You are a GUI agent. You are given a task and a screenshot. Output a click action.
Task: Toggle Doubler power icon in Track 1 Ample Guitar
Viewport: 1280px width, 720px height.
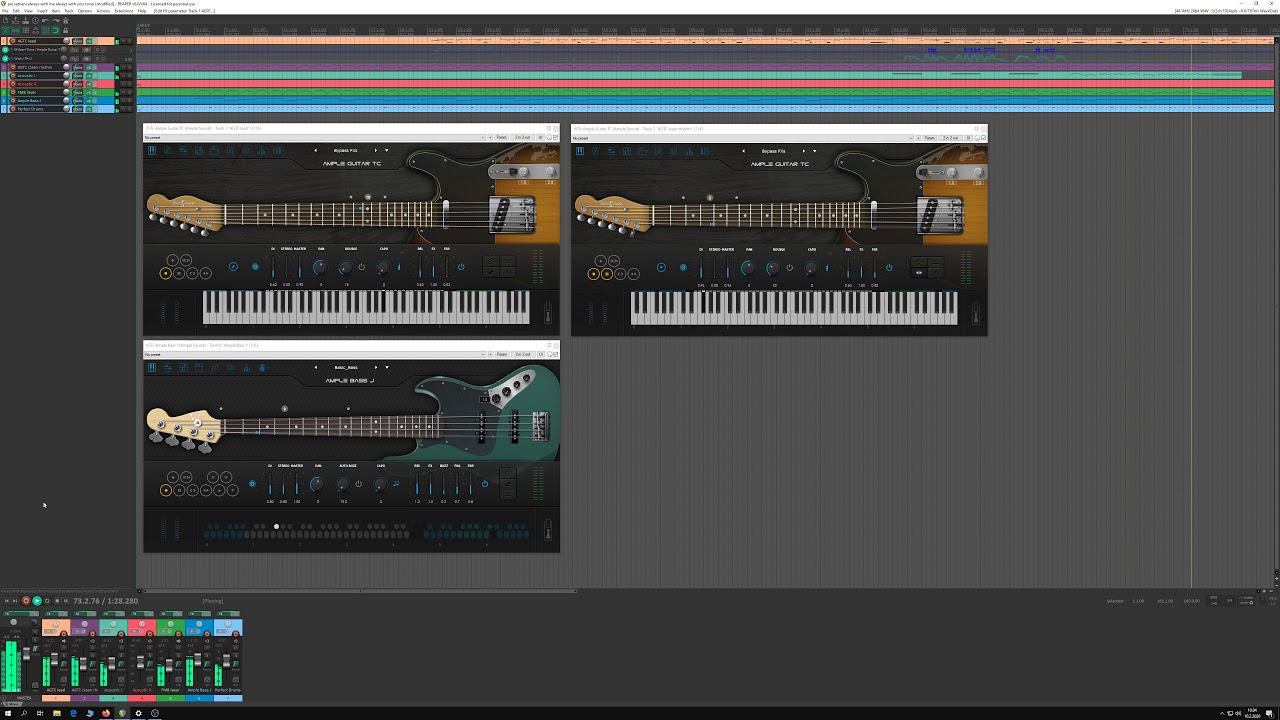click(361, 267)
